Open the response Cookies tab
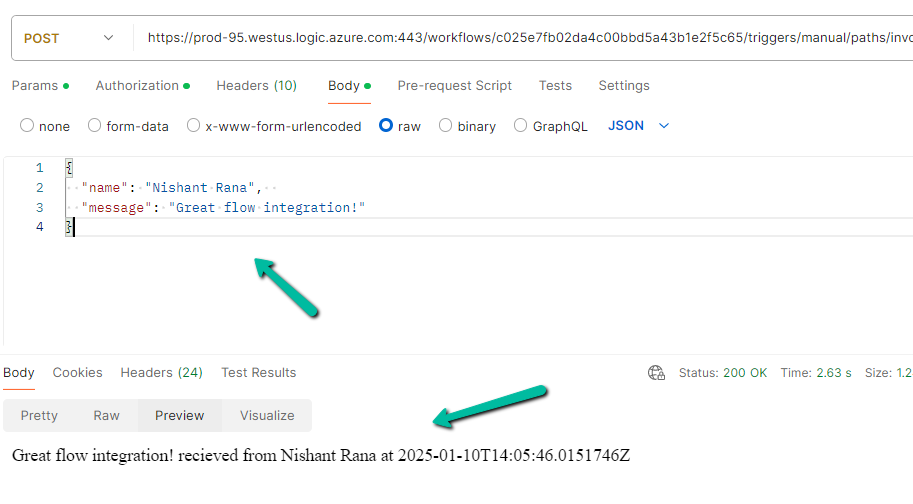913x504 pixels. pyautogui.click(x=77, y=372)
